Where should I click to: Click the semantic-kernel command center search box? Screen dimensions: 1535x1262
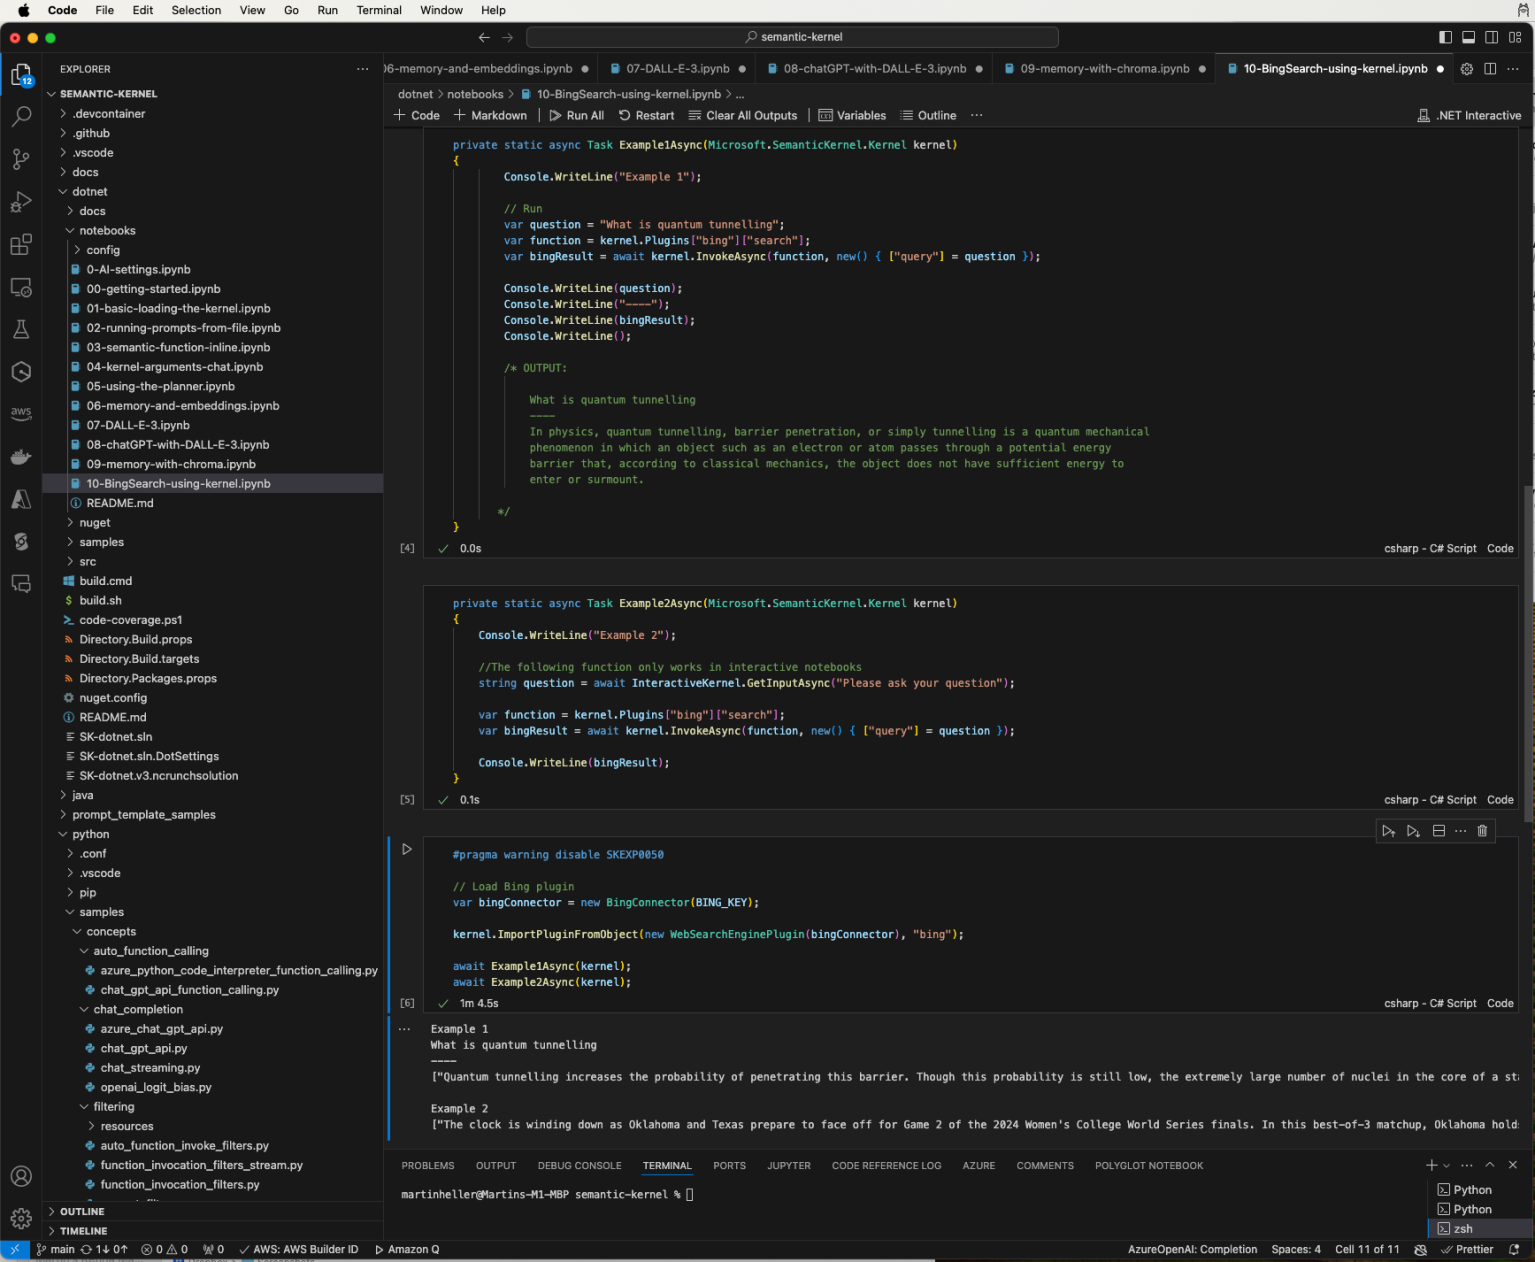click(x=792, y=37)
